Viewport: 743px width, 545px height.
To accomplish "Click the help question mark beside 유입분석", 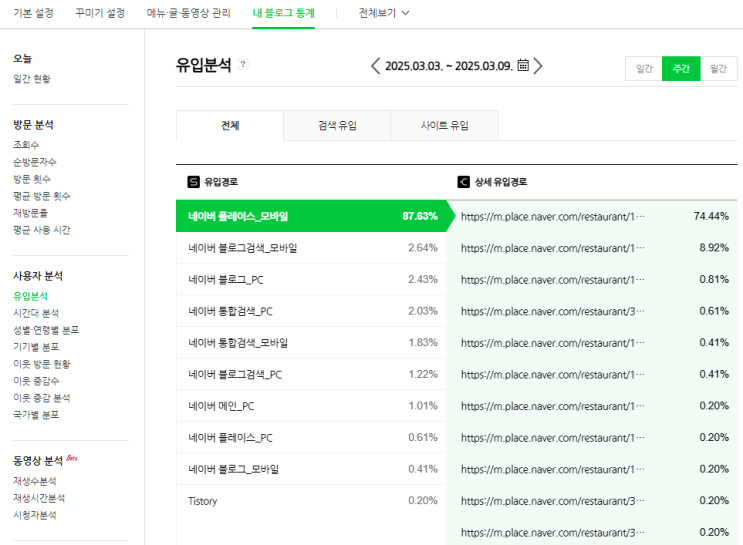I will coord(243,64).
